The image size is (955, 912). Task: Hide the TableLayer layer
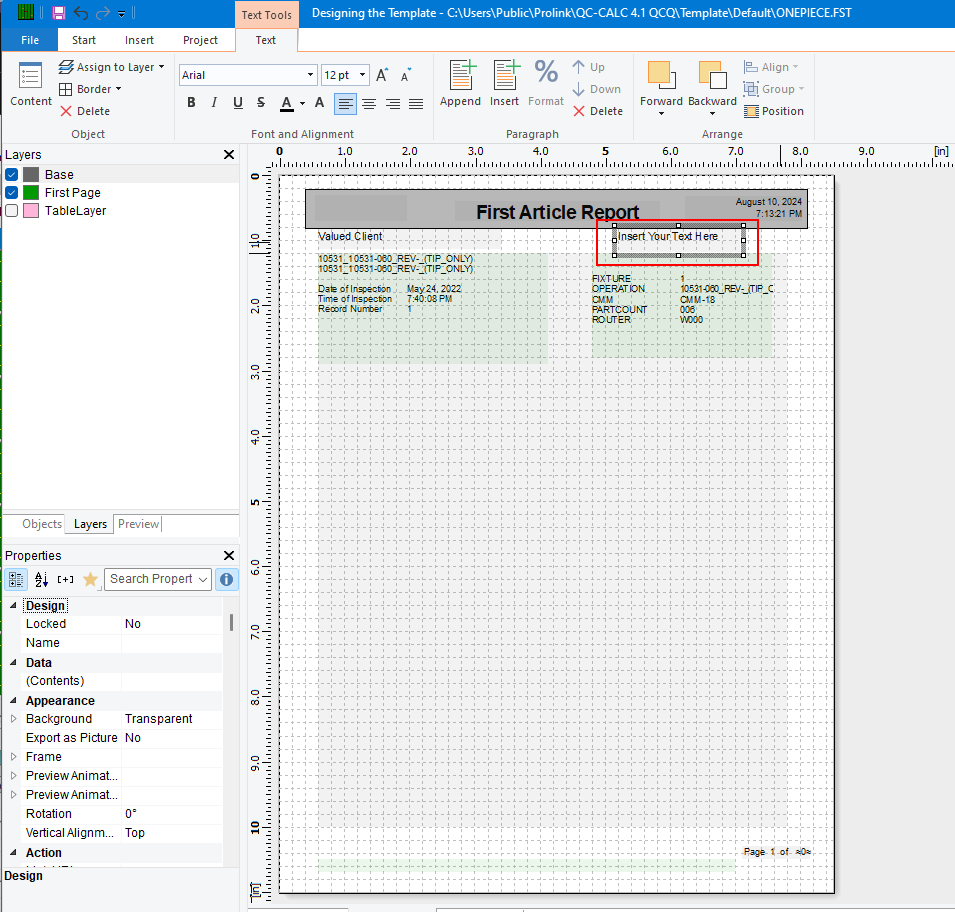coord(11,210)
